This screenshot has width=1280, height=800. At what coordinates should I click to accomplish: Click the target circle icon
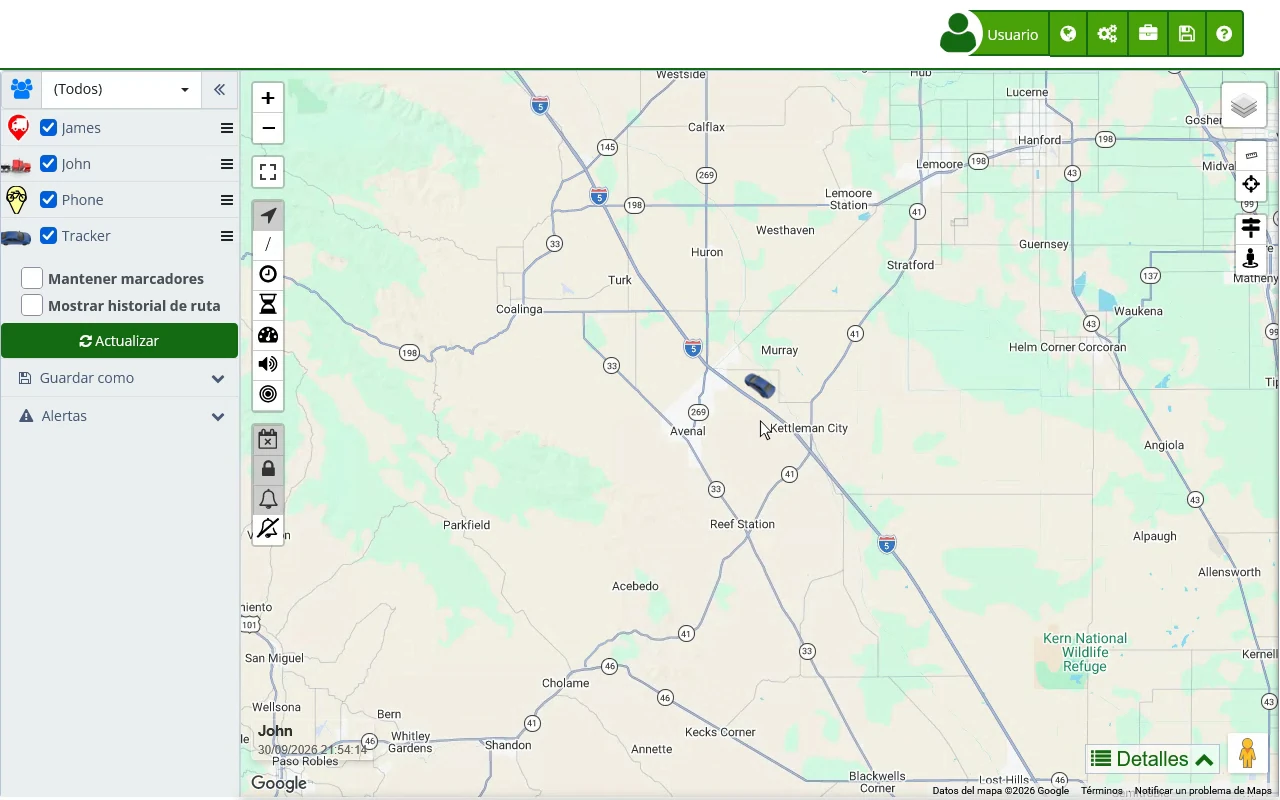[268, 394]
